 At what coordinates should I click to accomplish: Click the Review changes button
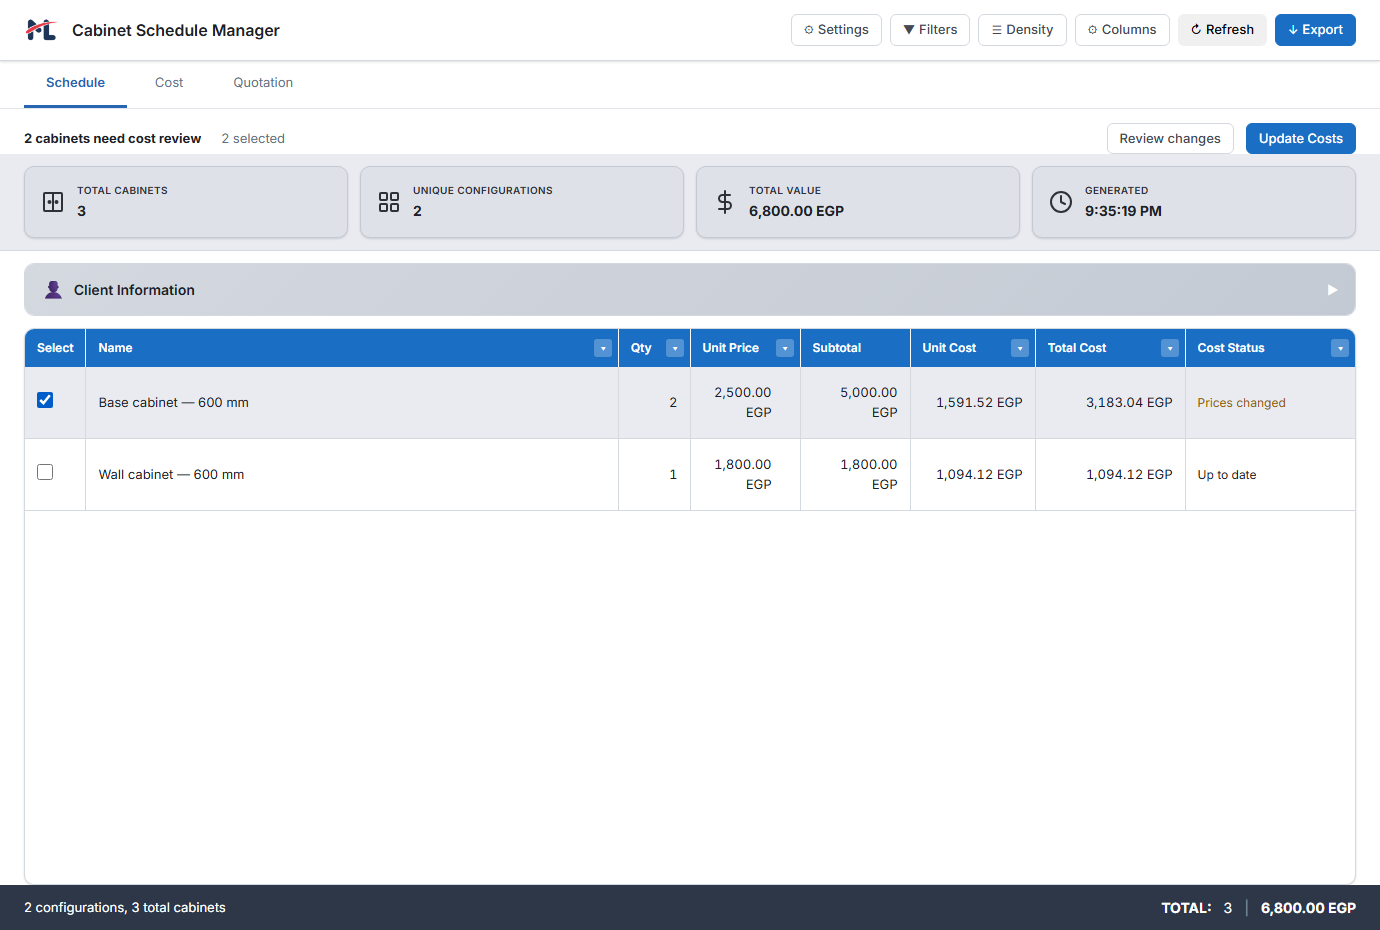tap(1170, 139)
